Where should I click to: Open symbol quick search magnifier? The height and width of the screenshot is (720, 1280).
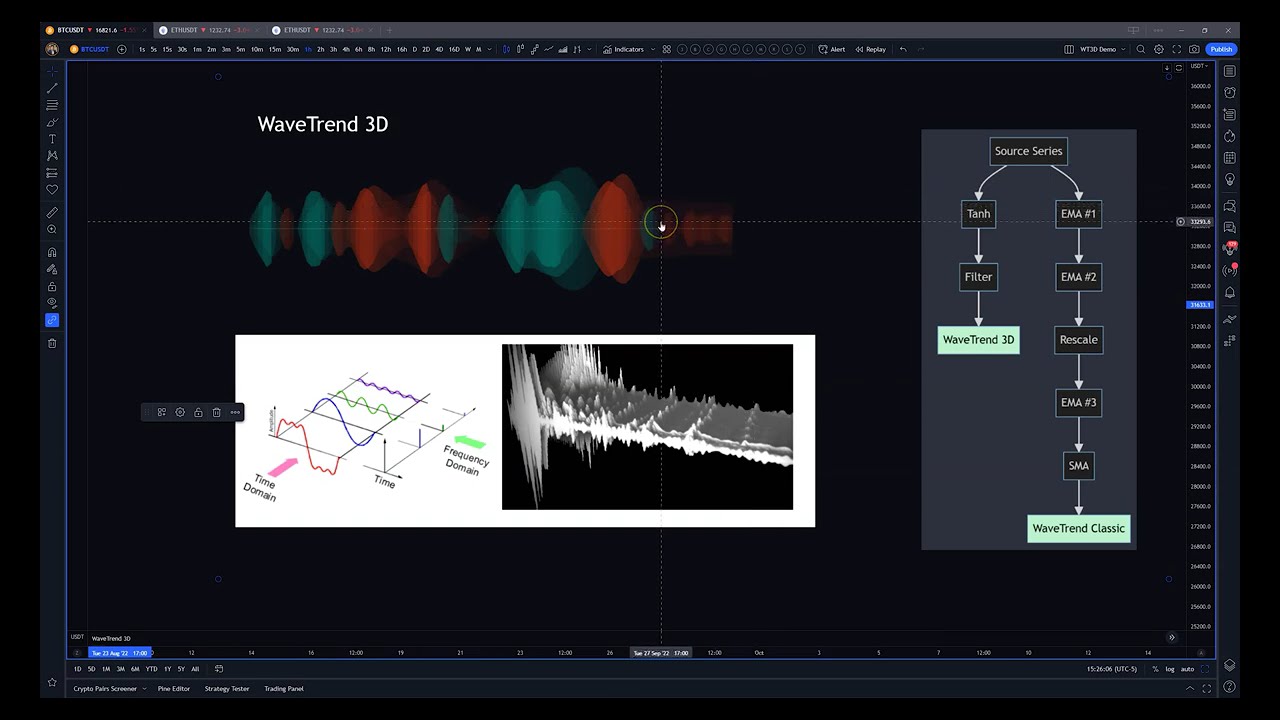(1141, 49)
